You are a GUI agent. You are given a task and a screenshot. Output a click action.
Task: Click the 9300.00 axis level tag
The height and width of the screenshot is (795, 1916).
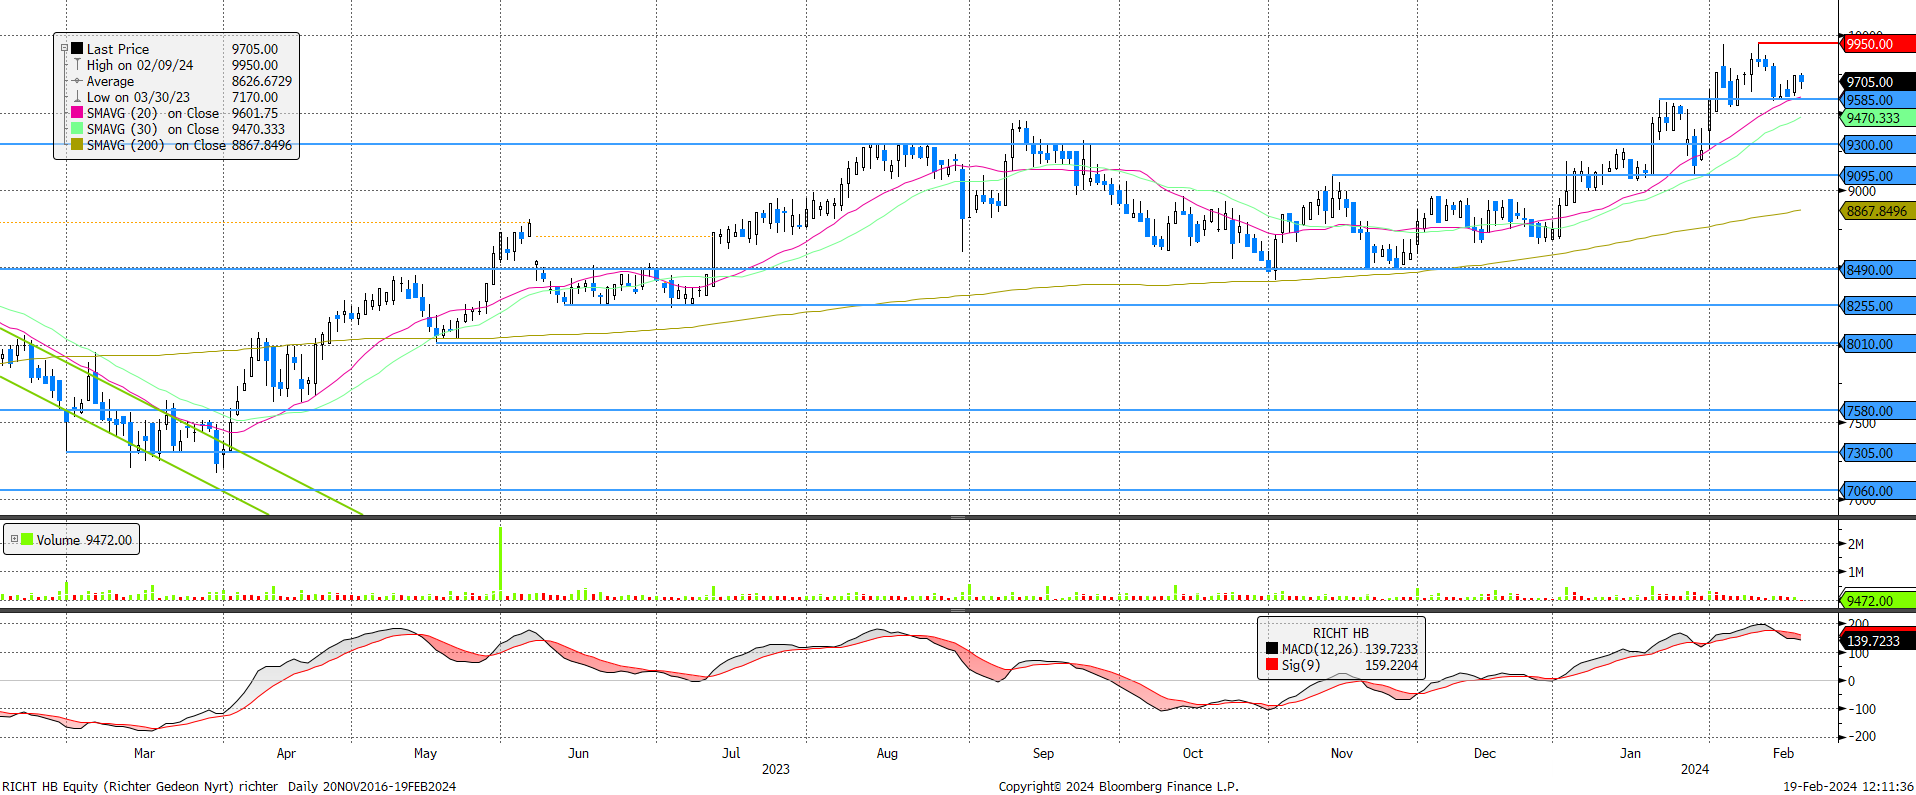tap(1878, 145)
